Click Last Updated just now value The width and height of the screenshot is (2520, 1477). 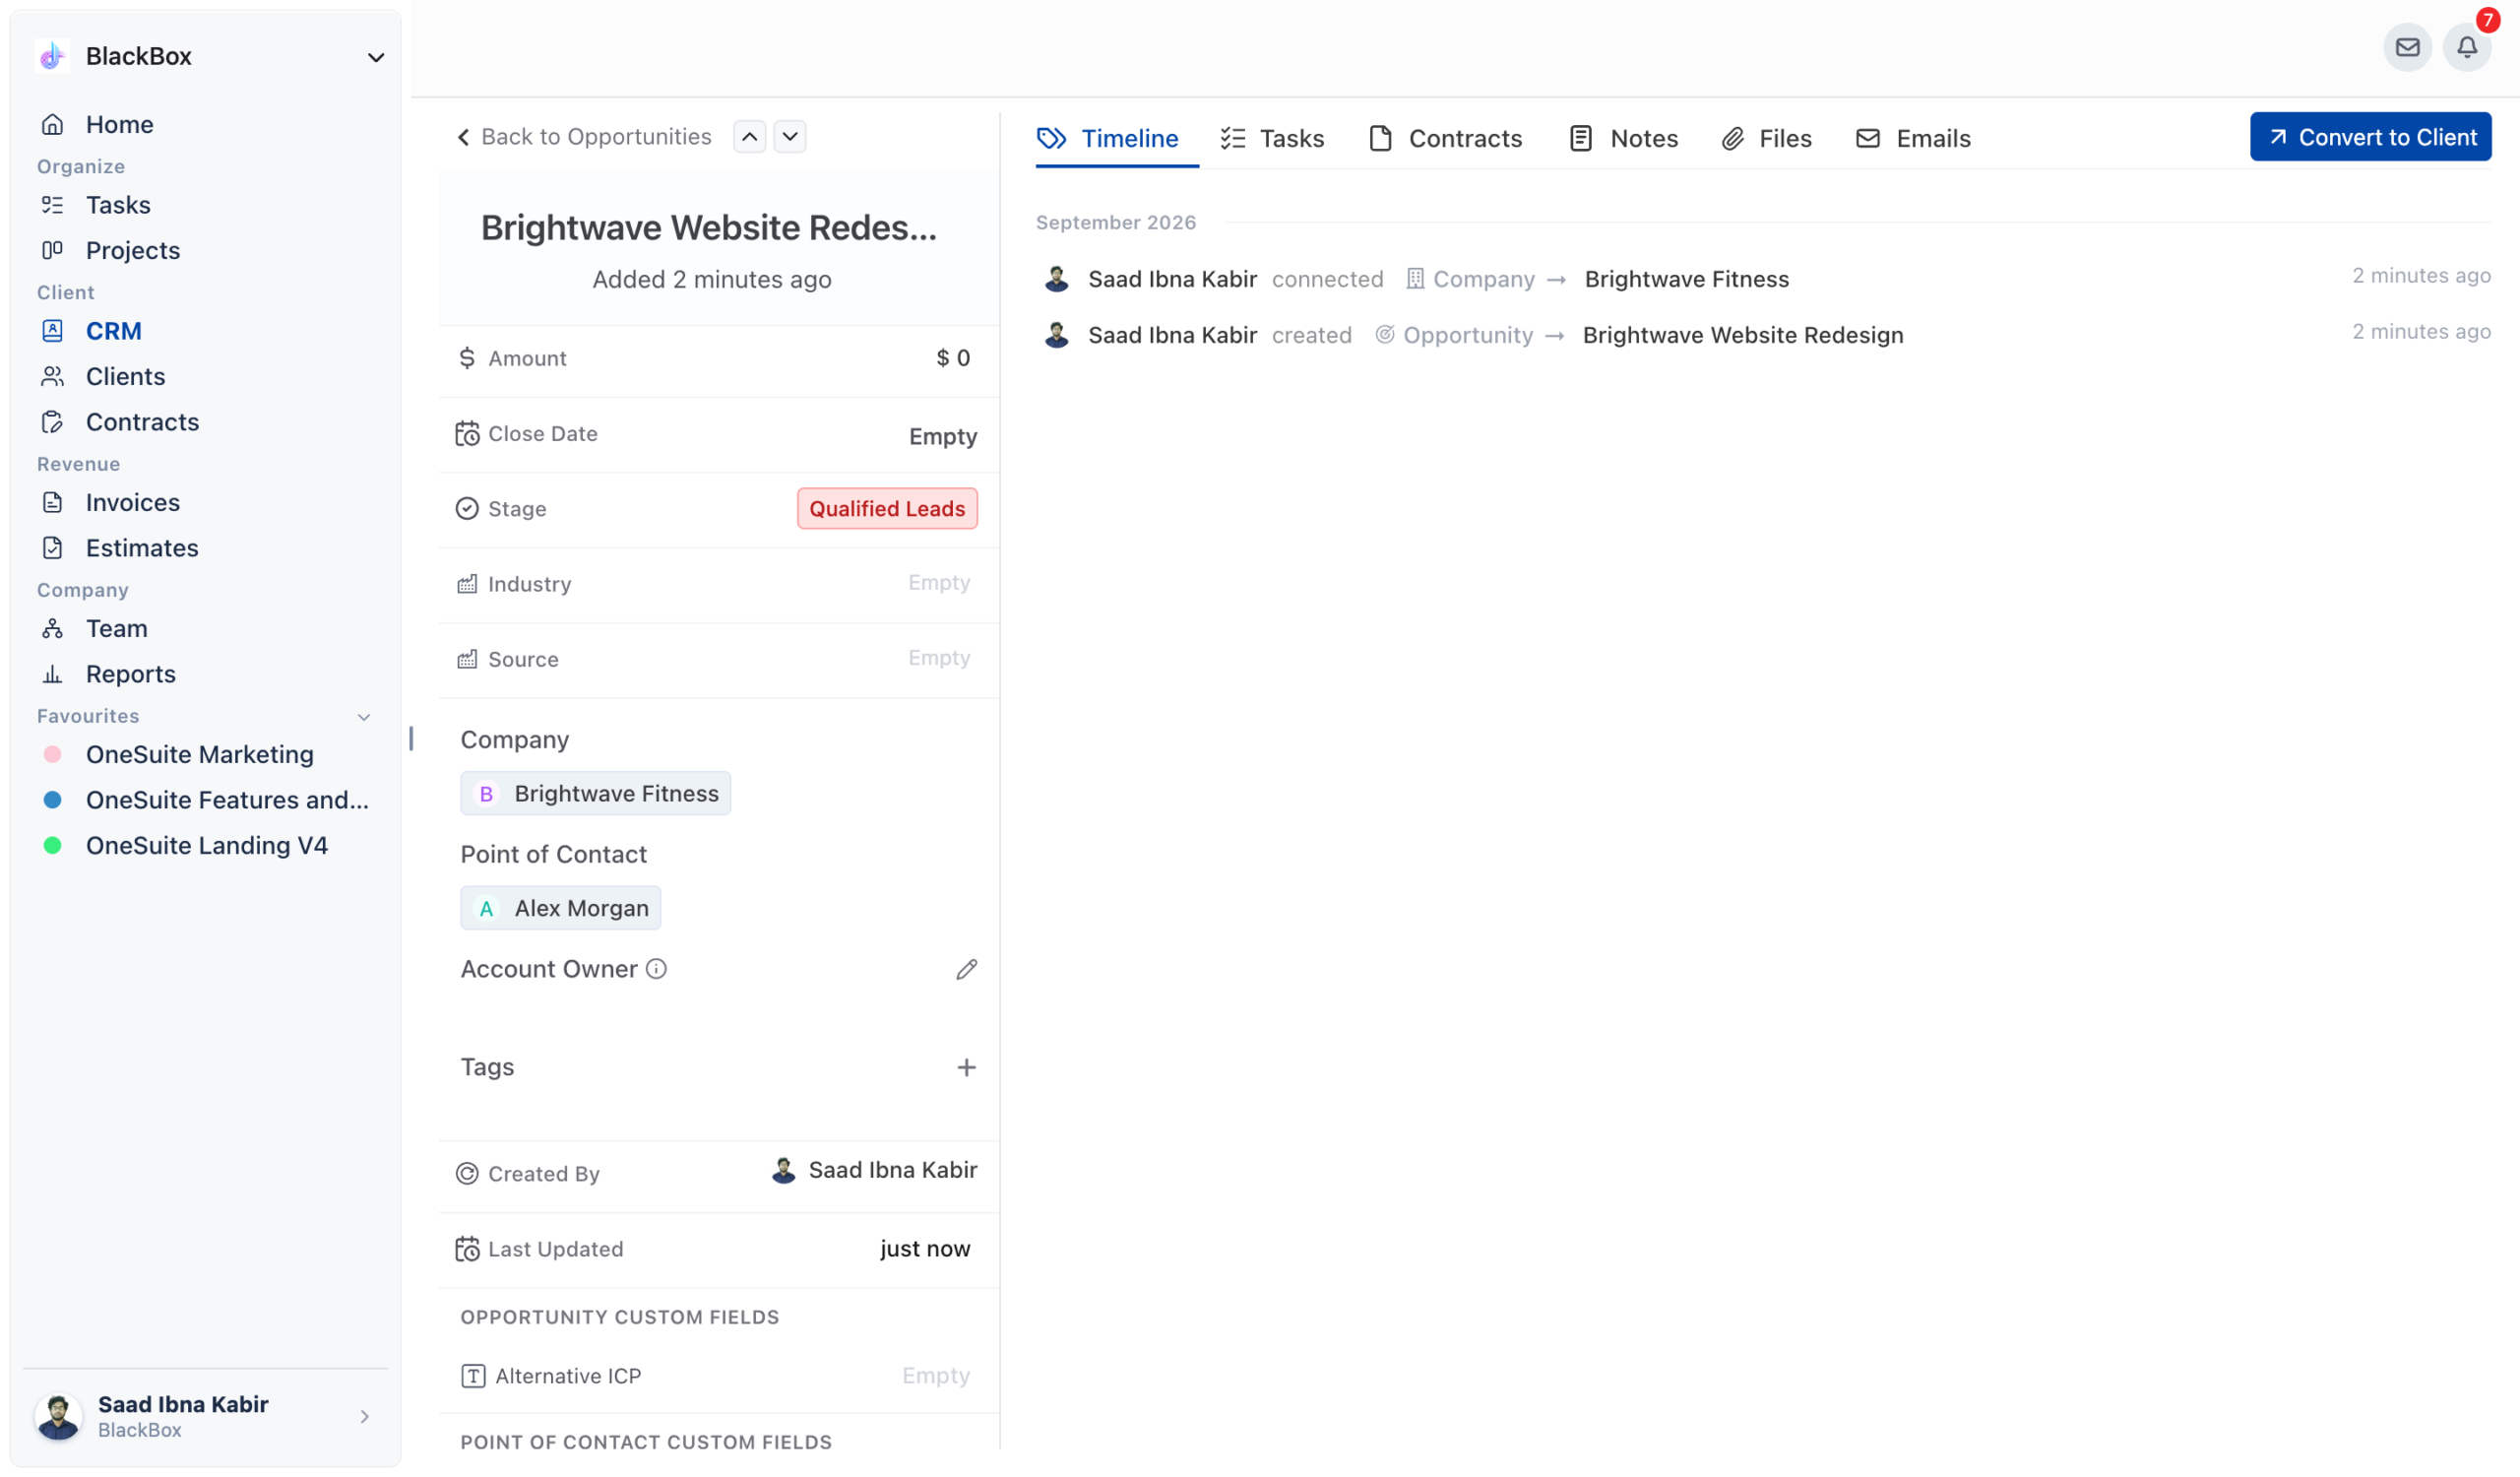(x=925, y=1248)
